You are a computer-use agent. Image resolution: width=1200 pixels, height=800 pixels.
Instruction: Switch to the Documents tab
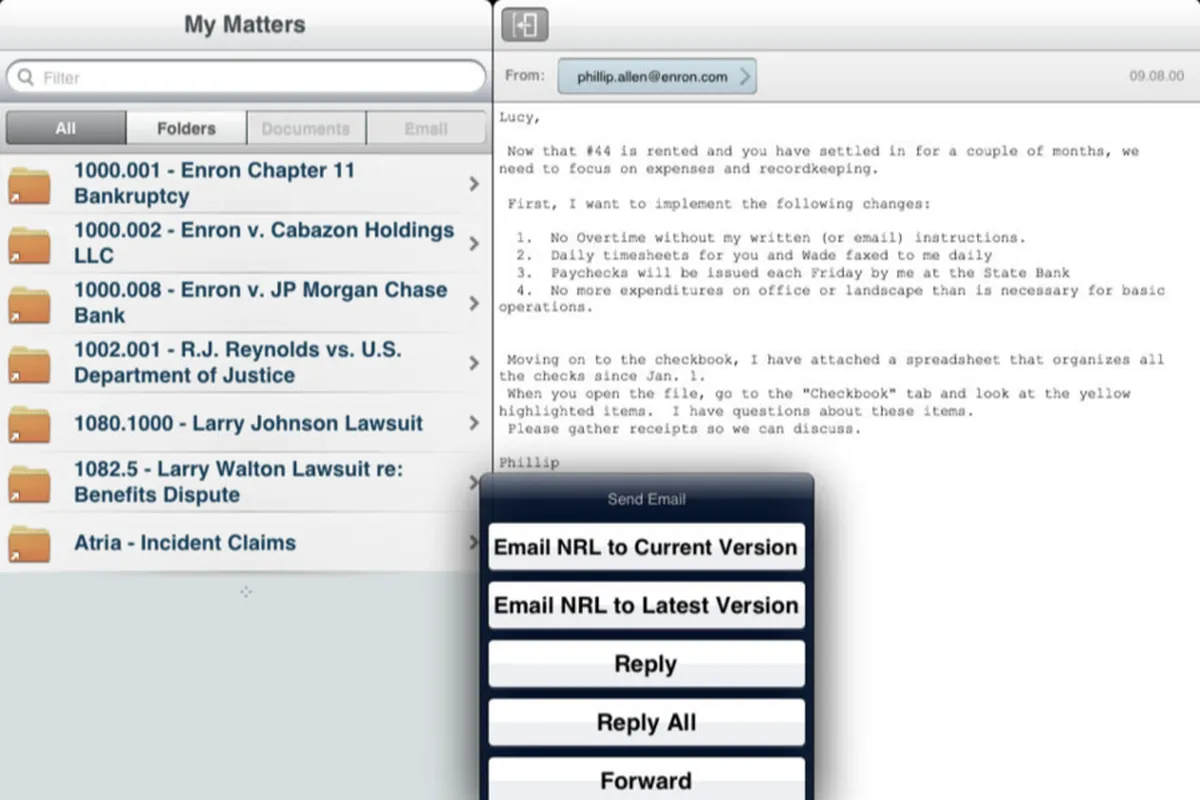[x=306, y=128]
